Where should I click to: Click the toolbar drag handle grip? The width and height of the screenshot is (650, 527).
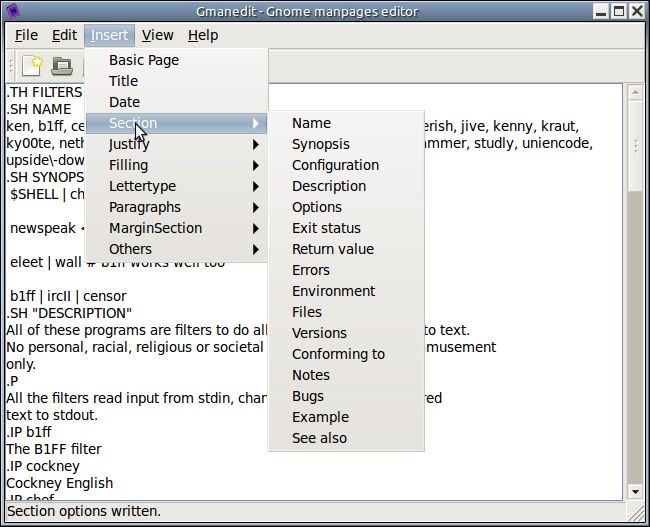coord(11,66)
